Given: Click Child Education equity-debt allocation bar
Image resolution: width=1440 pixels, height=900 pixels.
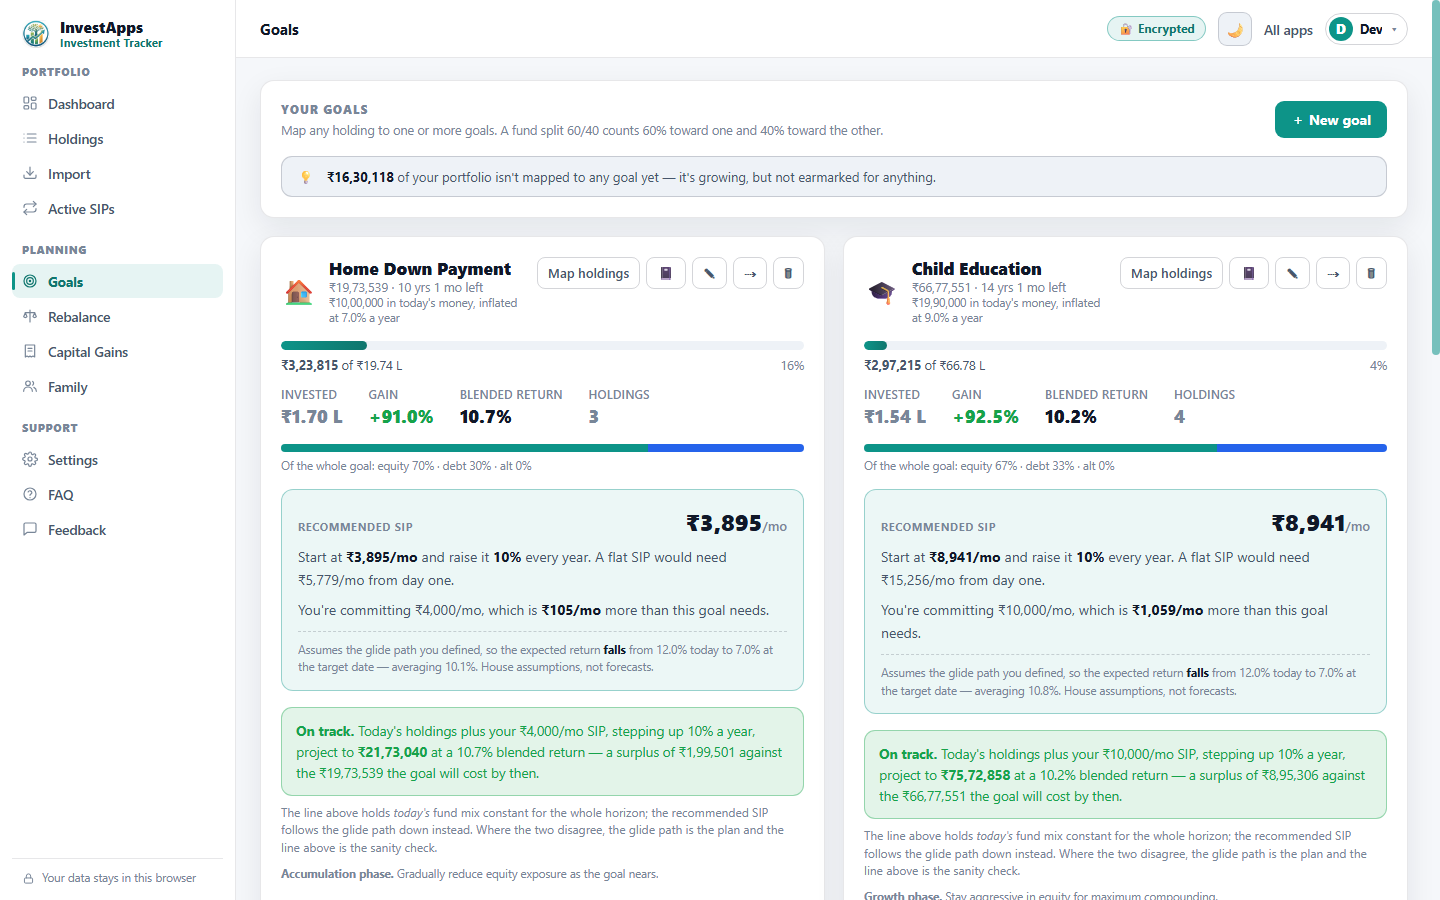Looking at the screenshot, I should [1125, 448].
